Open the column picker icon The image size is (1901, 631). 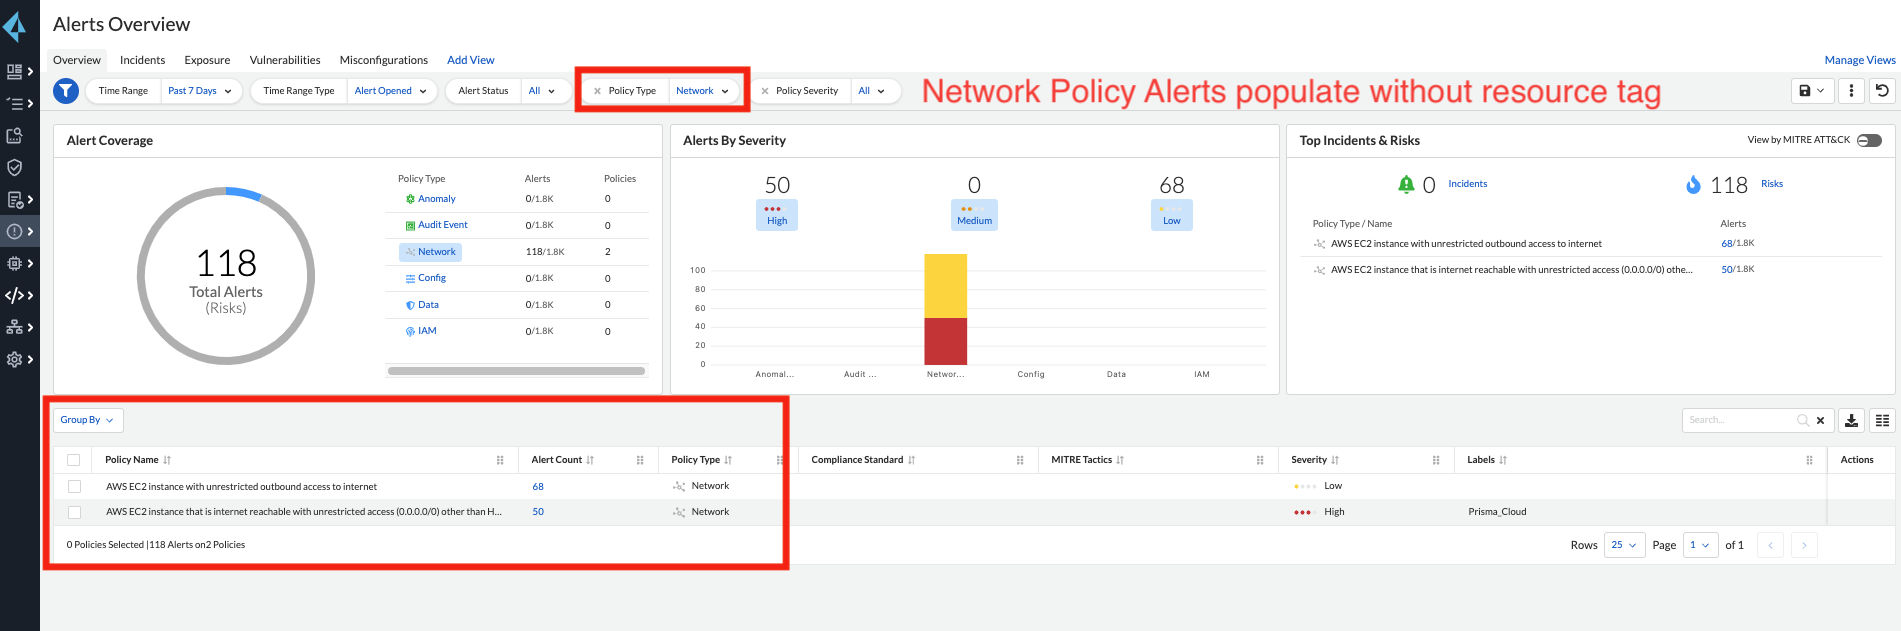click(1882, 420)
